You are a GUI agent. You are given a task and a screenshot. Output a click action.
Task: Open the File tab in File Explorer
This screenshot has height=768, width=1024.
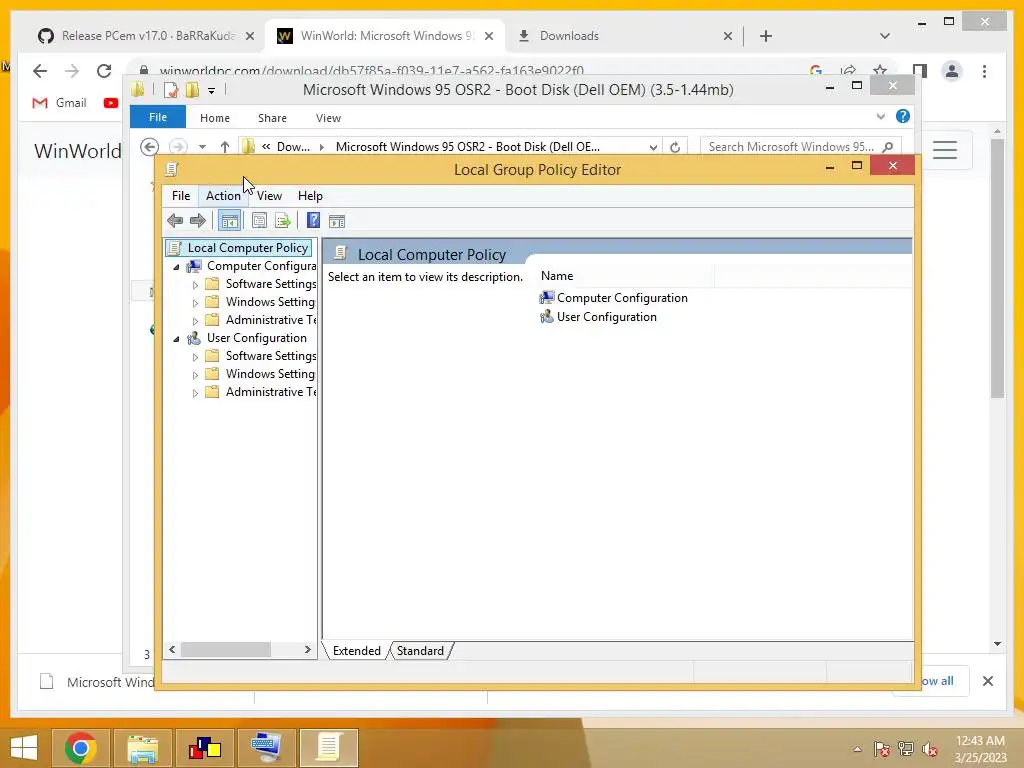pyautogui.click(x=158, y=117)
